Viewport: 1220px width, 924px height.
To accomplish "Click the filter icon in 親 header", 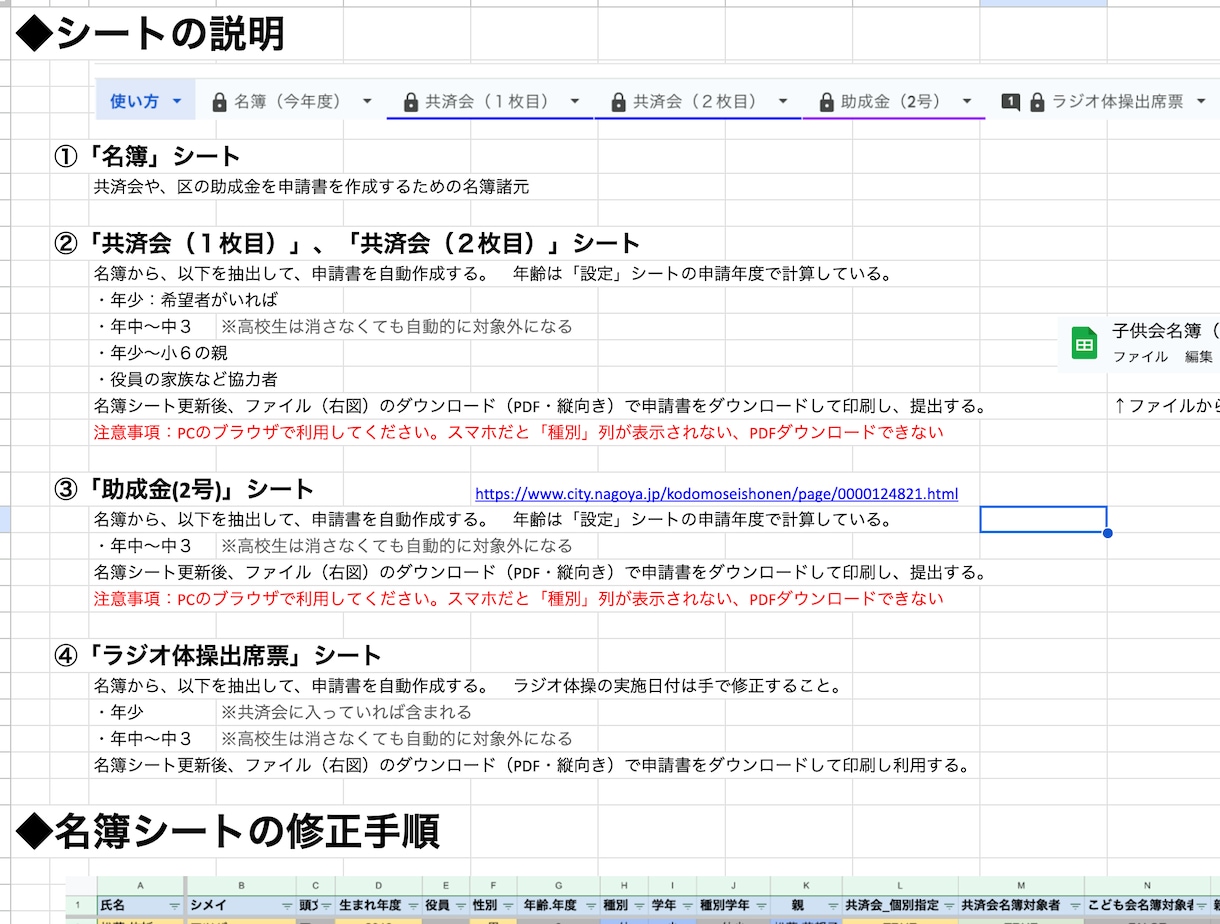I will point(831,906).
